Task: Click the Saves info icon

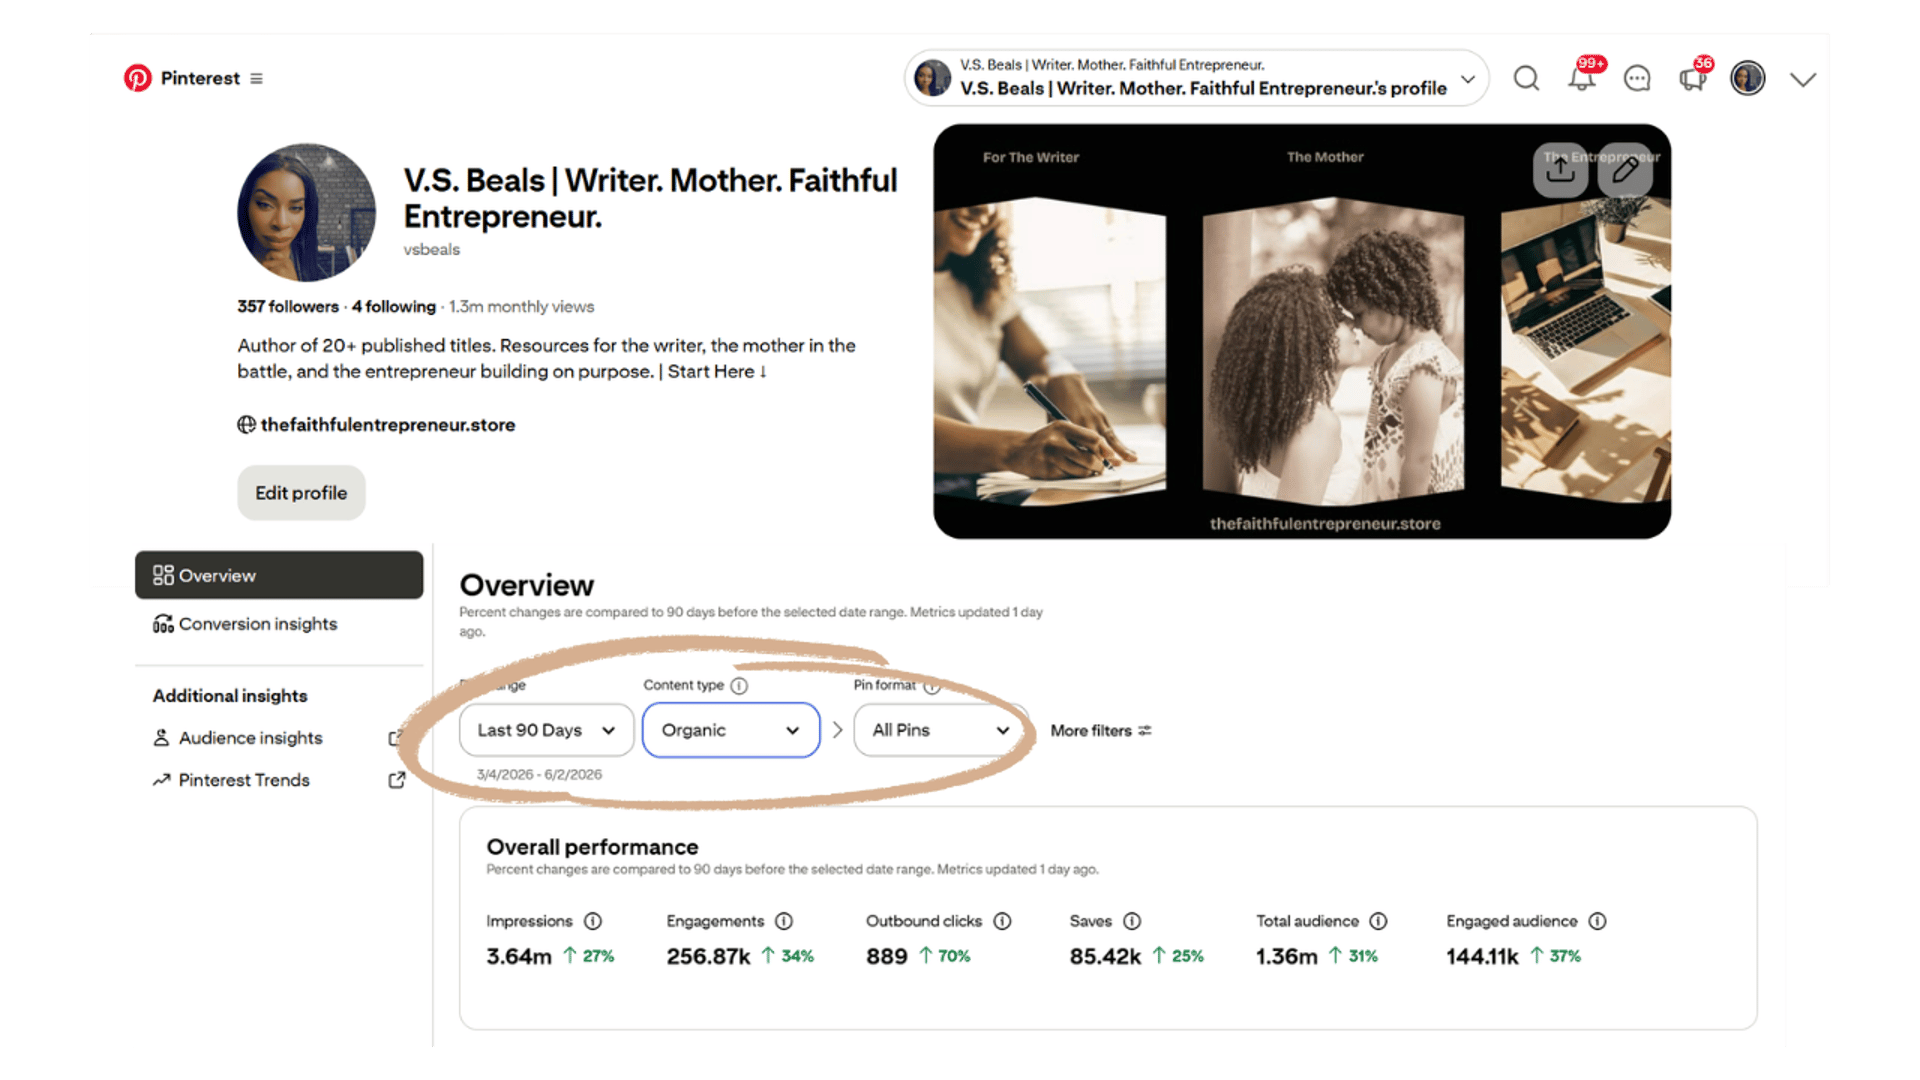Action: (x=1132, y=921)
